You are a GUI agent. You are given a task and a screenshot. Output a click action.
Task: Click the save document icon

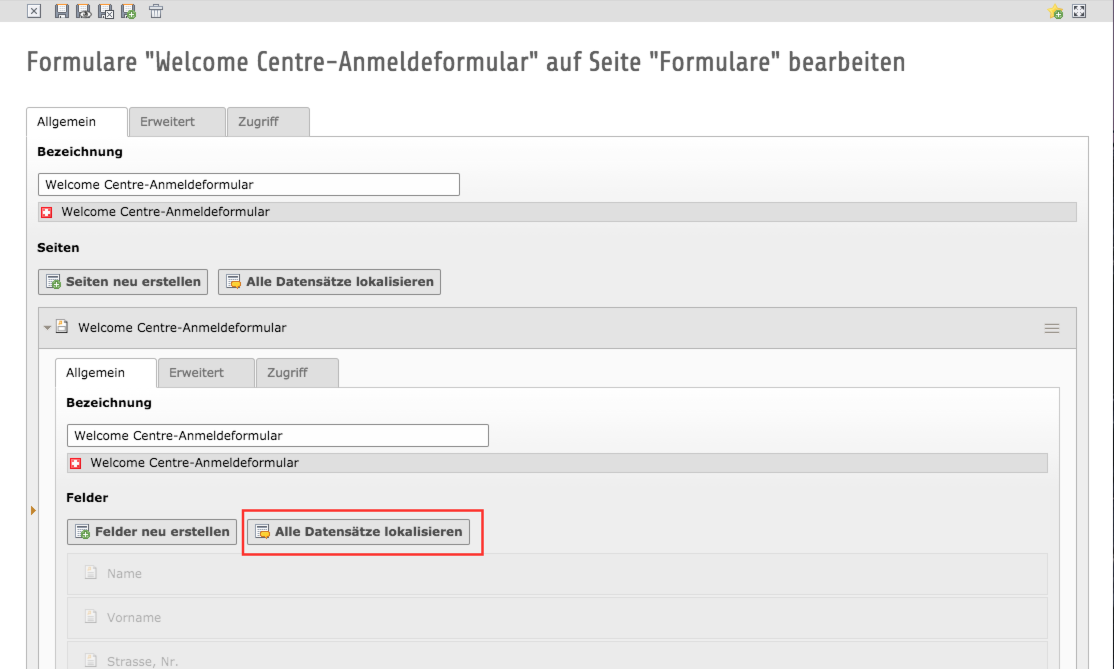62,11
